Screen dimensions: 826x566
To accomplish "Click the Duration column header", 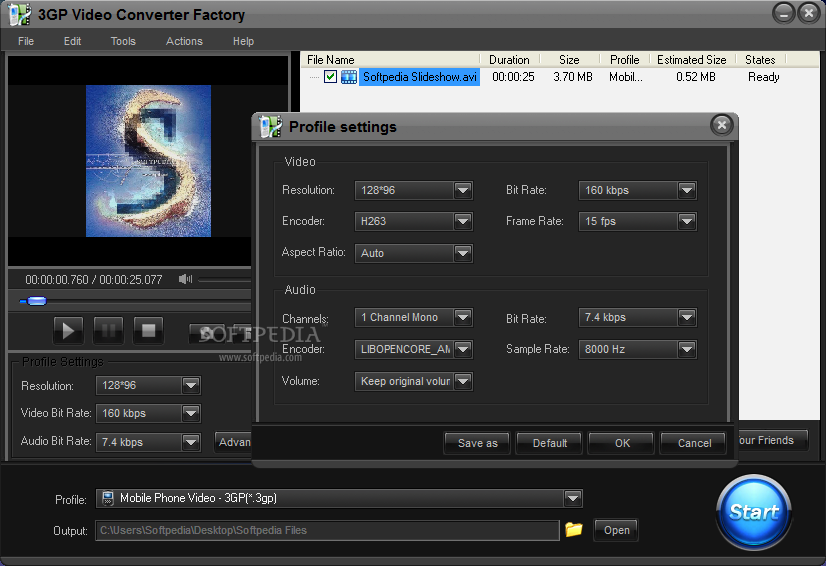I will pos(509,60).
